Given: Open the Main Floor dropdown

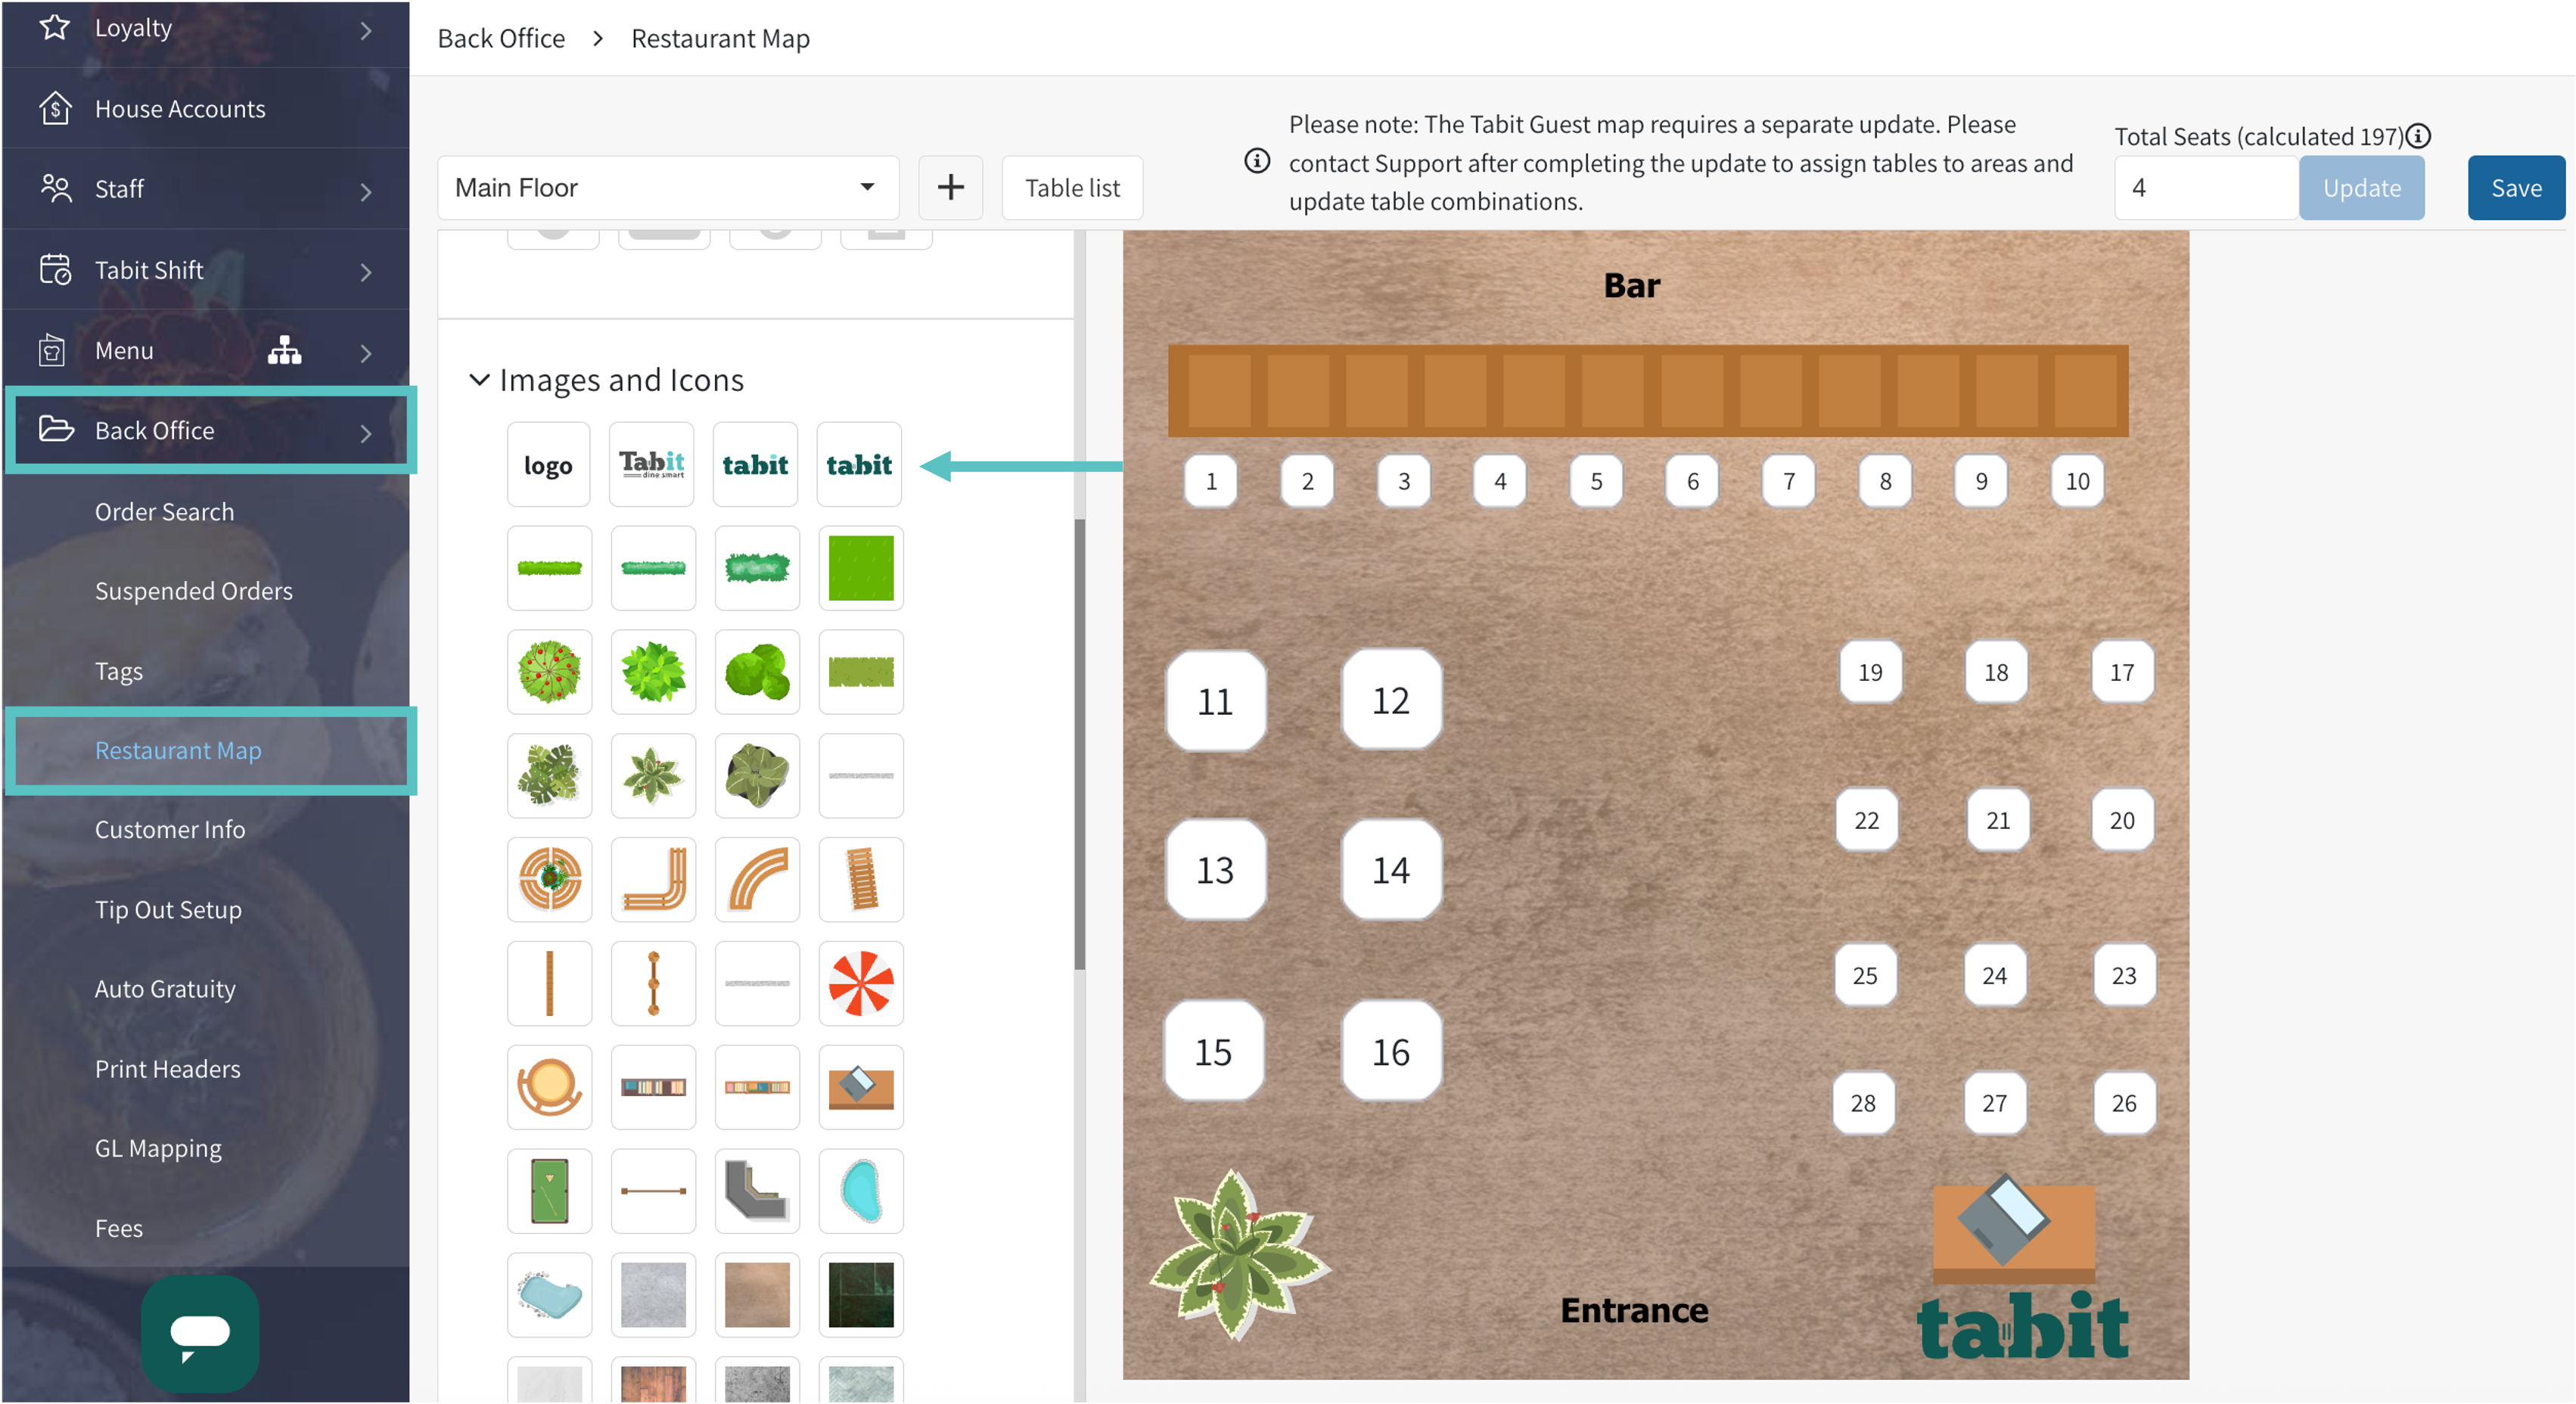Looking at the screenshot, I should [667, 188].
